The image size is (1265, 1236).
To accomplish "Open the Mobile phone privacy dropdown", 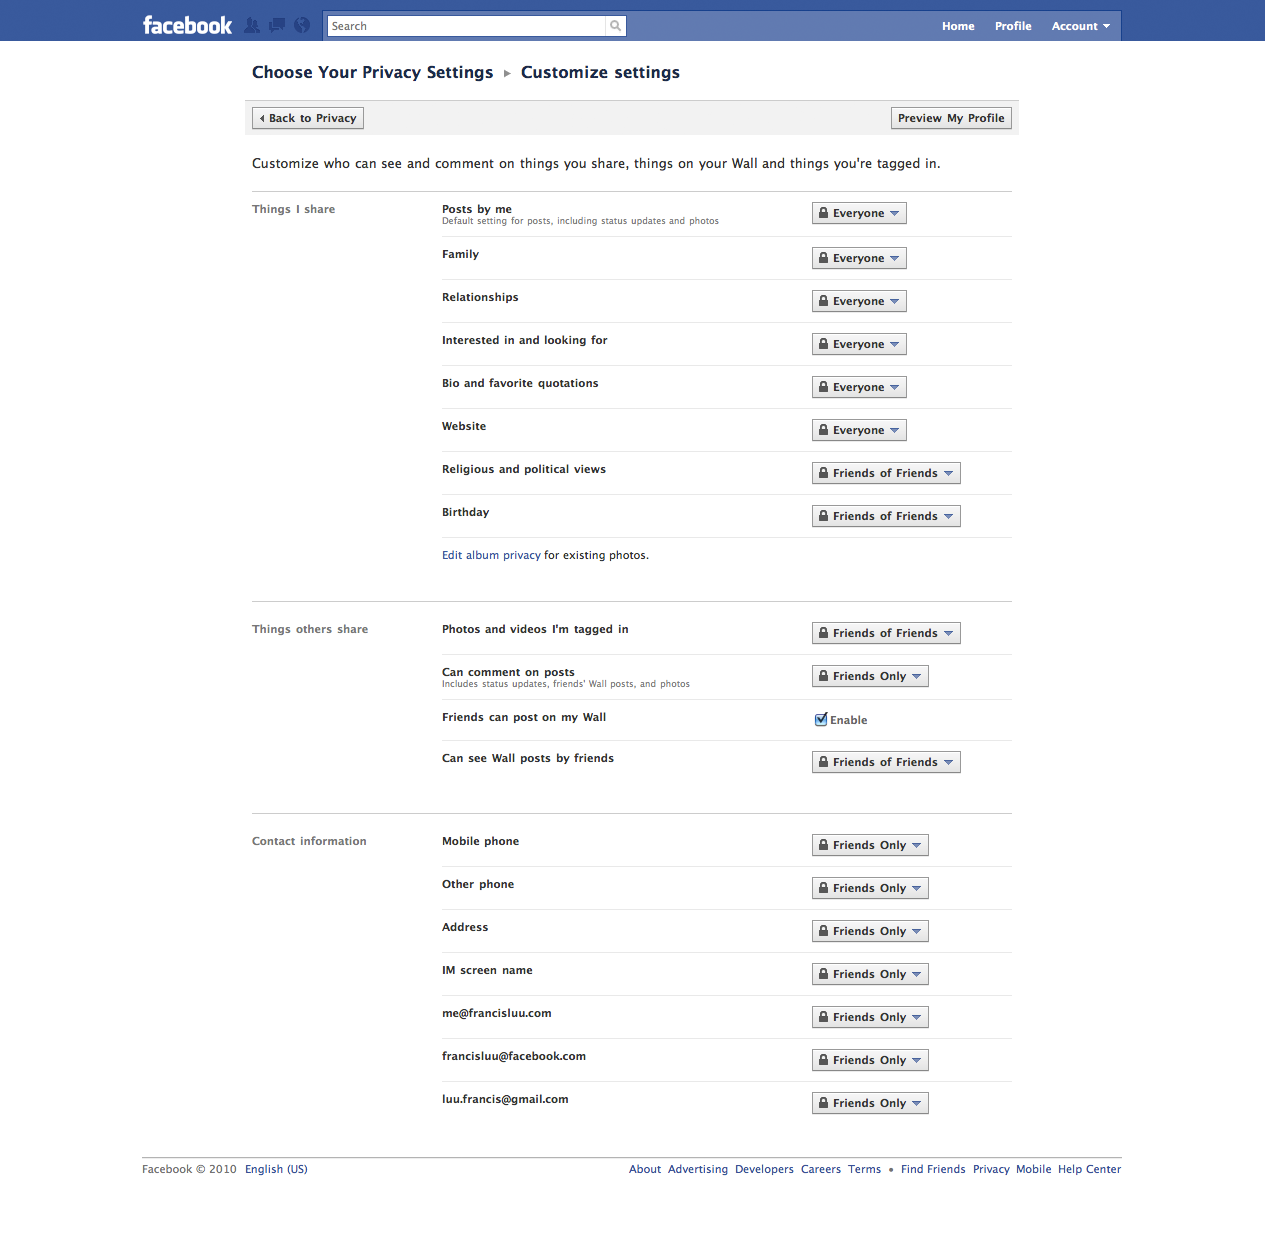I will tap(870, 845).
